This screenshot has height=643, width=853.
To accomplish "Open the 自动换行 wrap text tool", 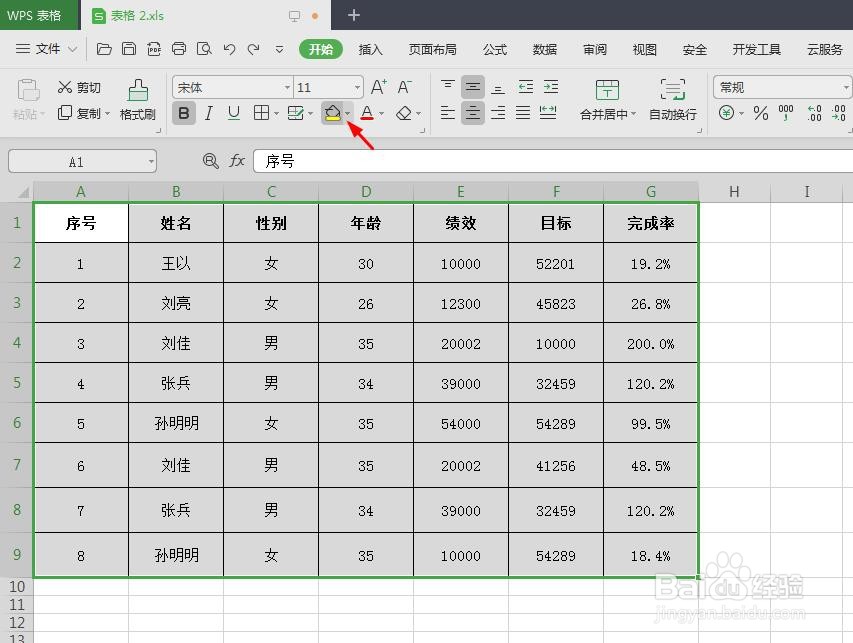I will point(674,113).
